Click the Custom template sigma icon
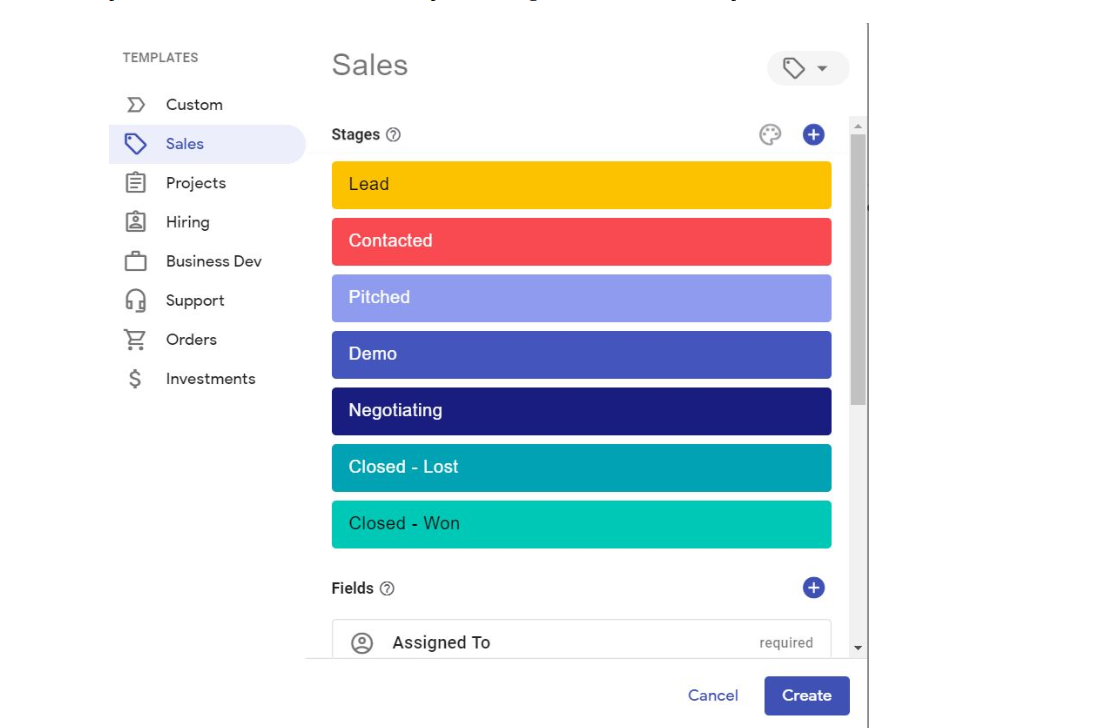1105x728 pixels. coord(135,105)
